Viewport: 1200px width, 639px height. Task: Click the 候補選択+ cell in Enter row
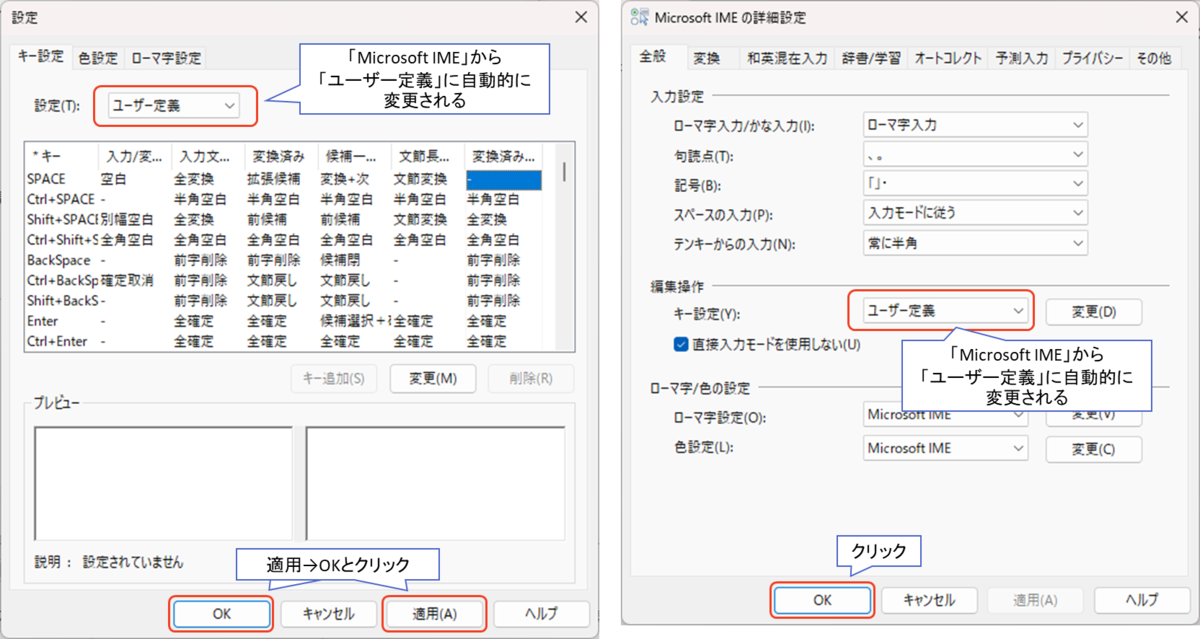coord(354,321)
